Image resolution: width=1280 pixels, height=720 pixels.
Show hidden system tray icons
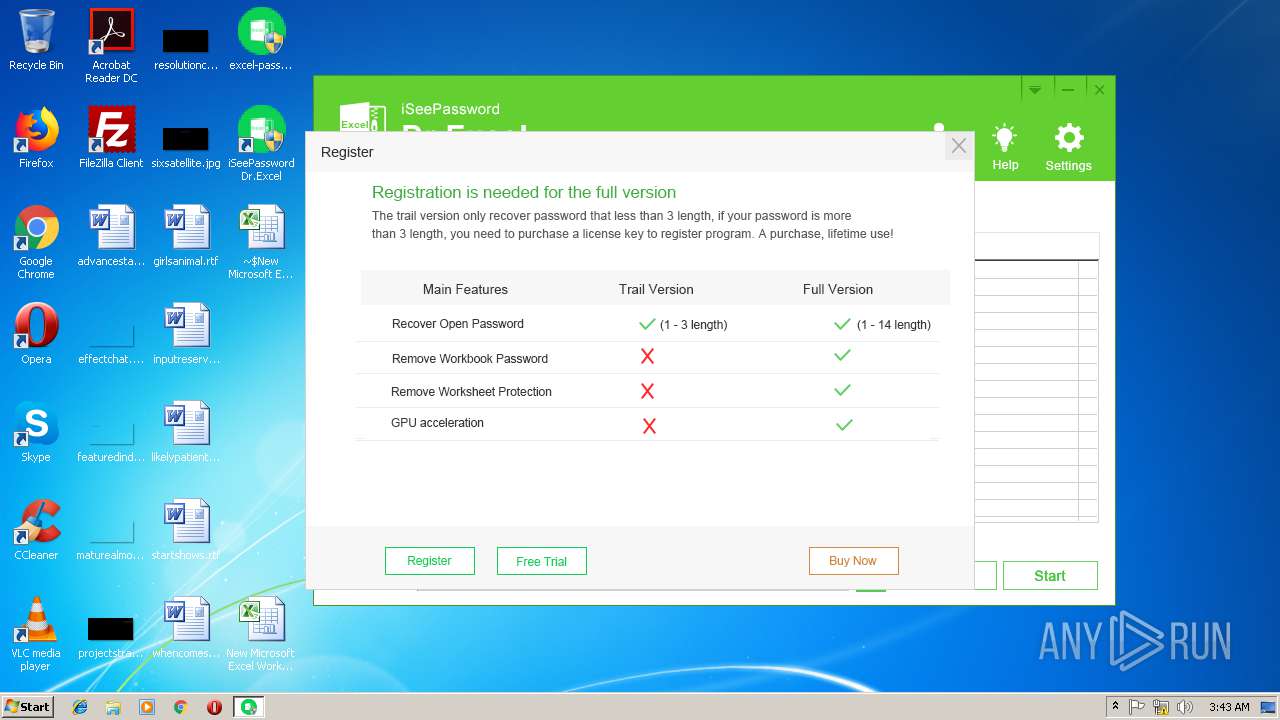pyautogui.click(x=1115, y=707)
